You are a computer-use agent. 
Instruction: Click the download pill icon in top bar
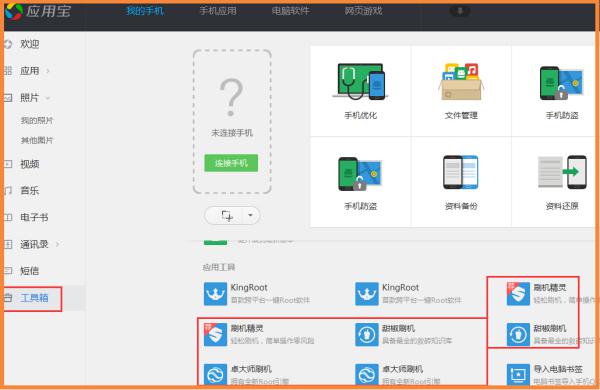tap(460, 11)
